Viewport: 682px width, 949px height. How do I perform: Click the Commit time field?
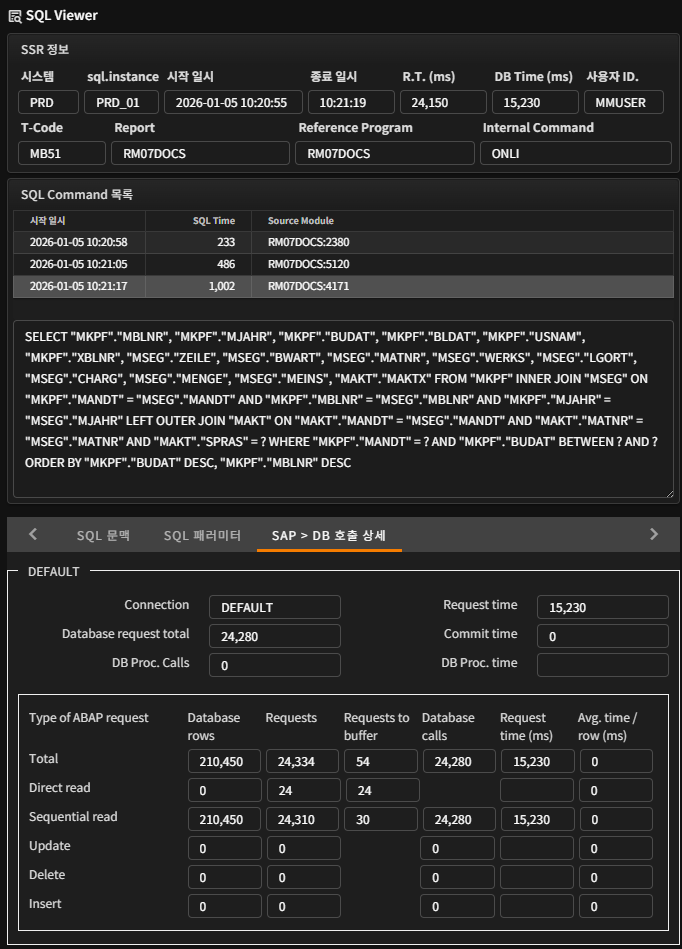coord(603,636)
